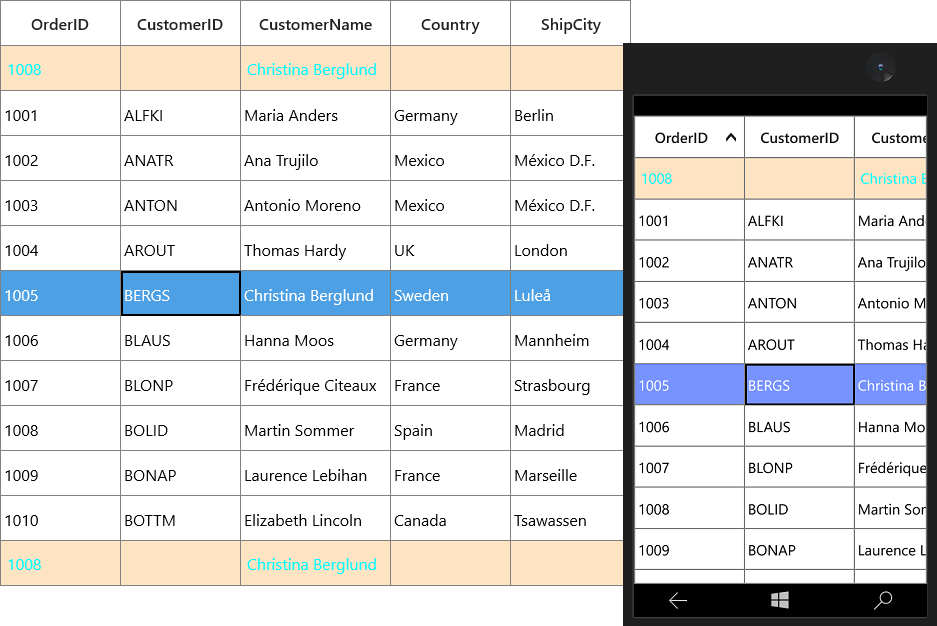This screenshot has width=937, height=626.
Task: Select the Frédérique Citeaux cell in desktop grid
Action: 315,384
